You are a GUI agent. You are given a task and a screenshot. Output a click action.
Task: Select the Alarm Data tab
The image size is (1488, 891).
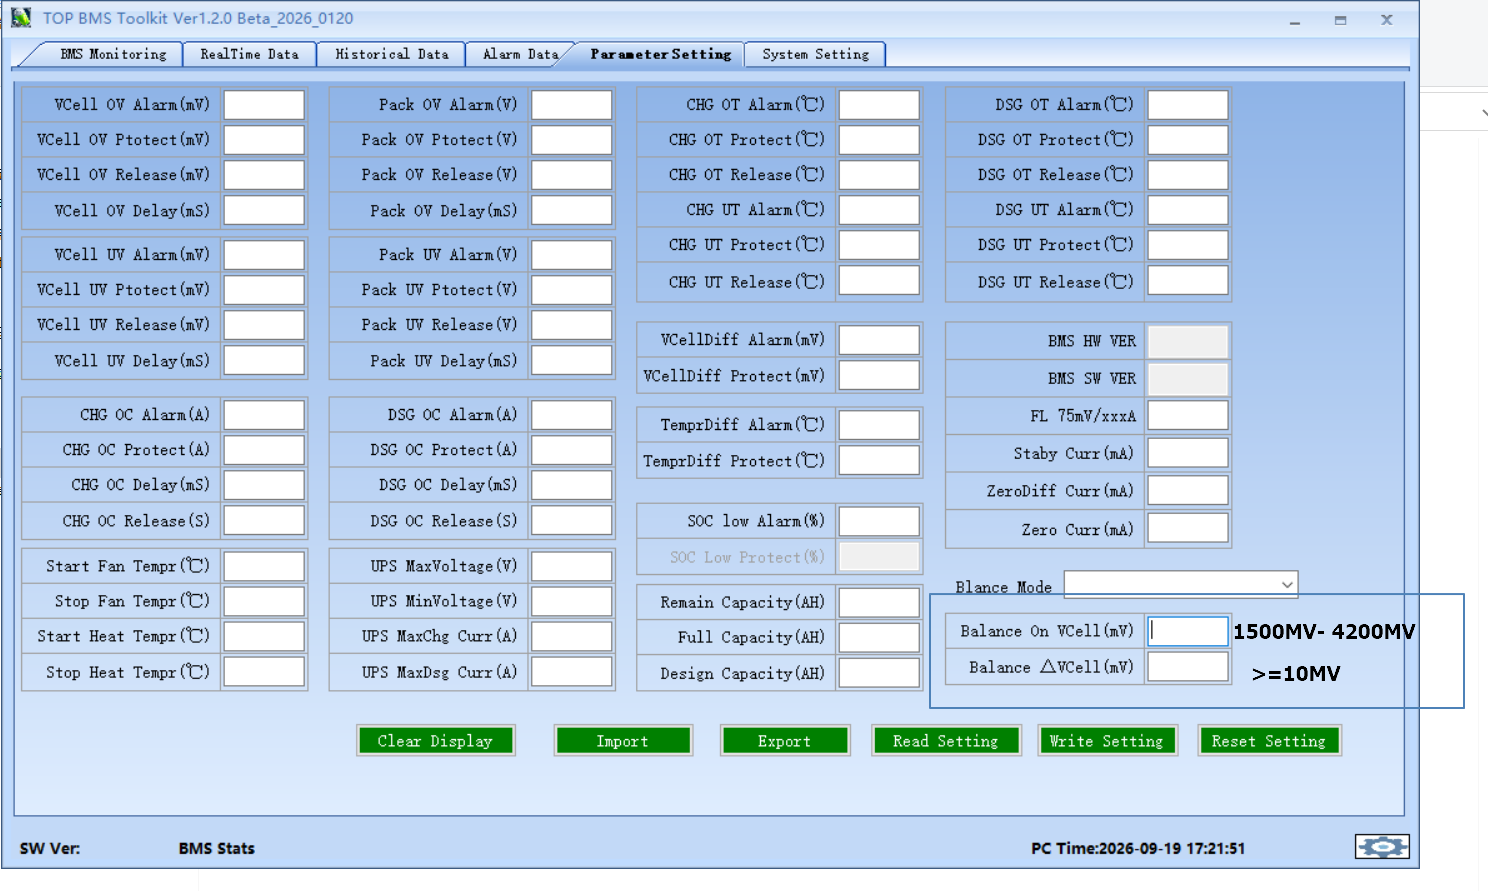(520, 54)
